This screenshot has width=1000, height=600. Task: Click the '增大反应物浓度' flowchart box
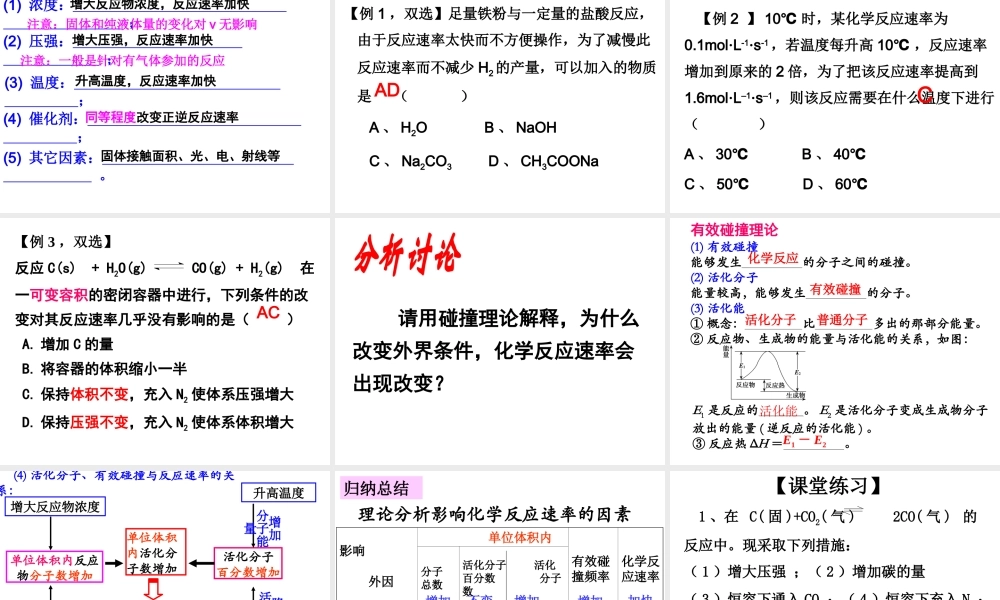(x=55, y=507)
